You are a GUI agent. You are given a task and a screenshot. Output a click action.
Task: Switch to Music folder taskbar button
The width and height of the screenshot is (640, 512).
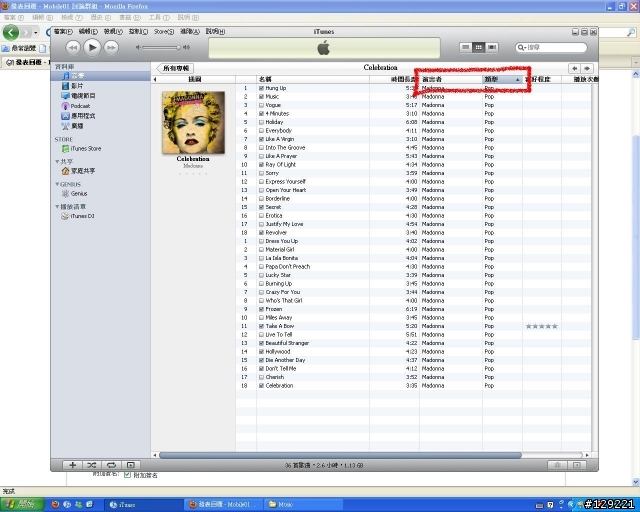304,505
